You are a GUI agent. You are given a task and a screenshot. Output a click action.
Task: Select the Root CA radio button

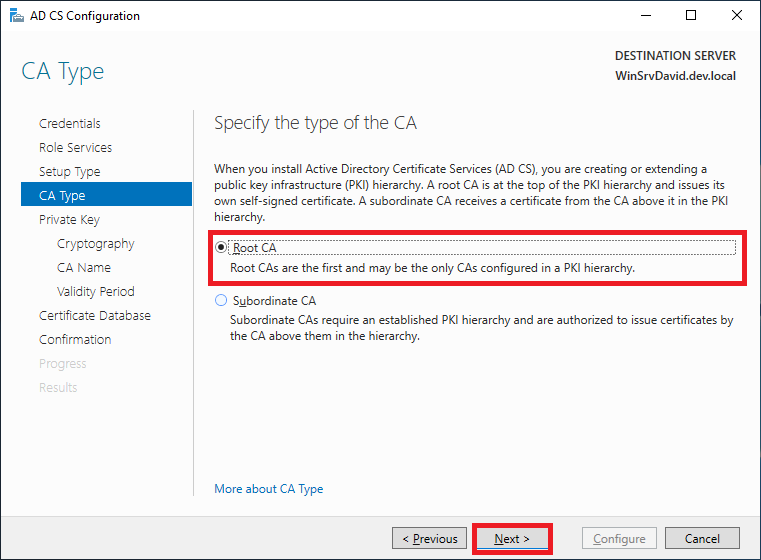click(221, 248)
